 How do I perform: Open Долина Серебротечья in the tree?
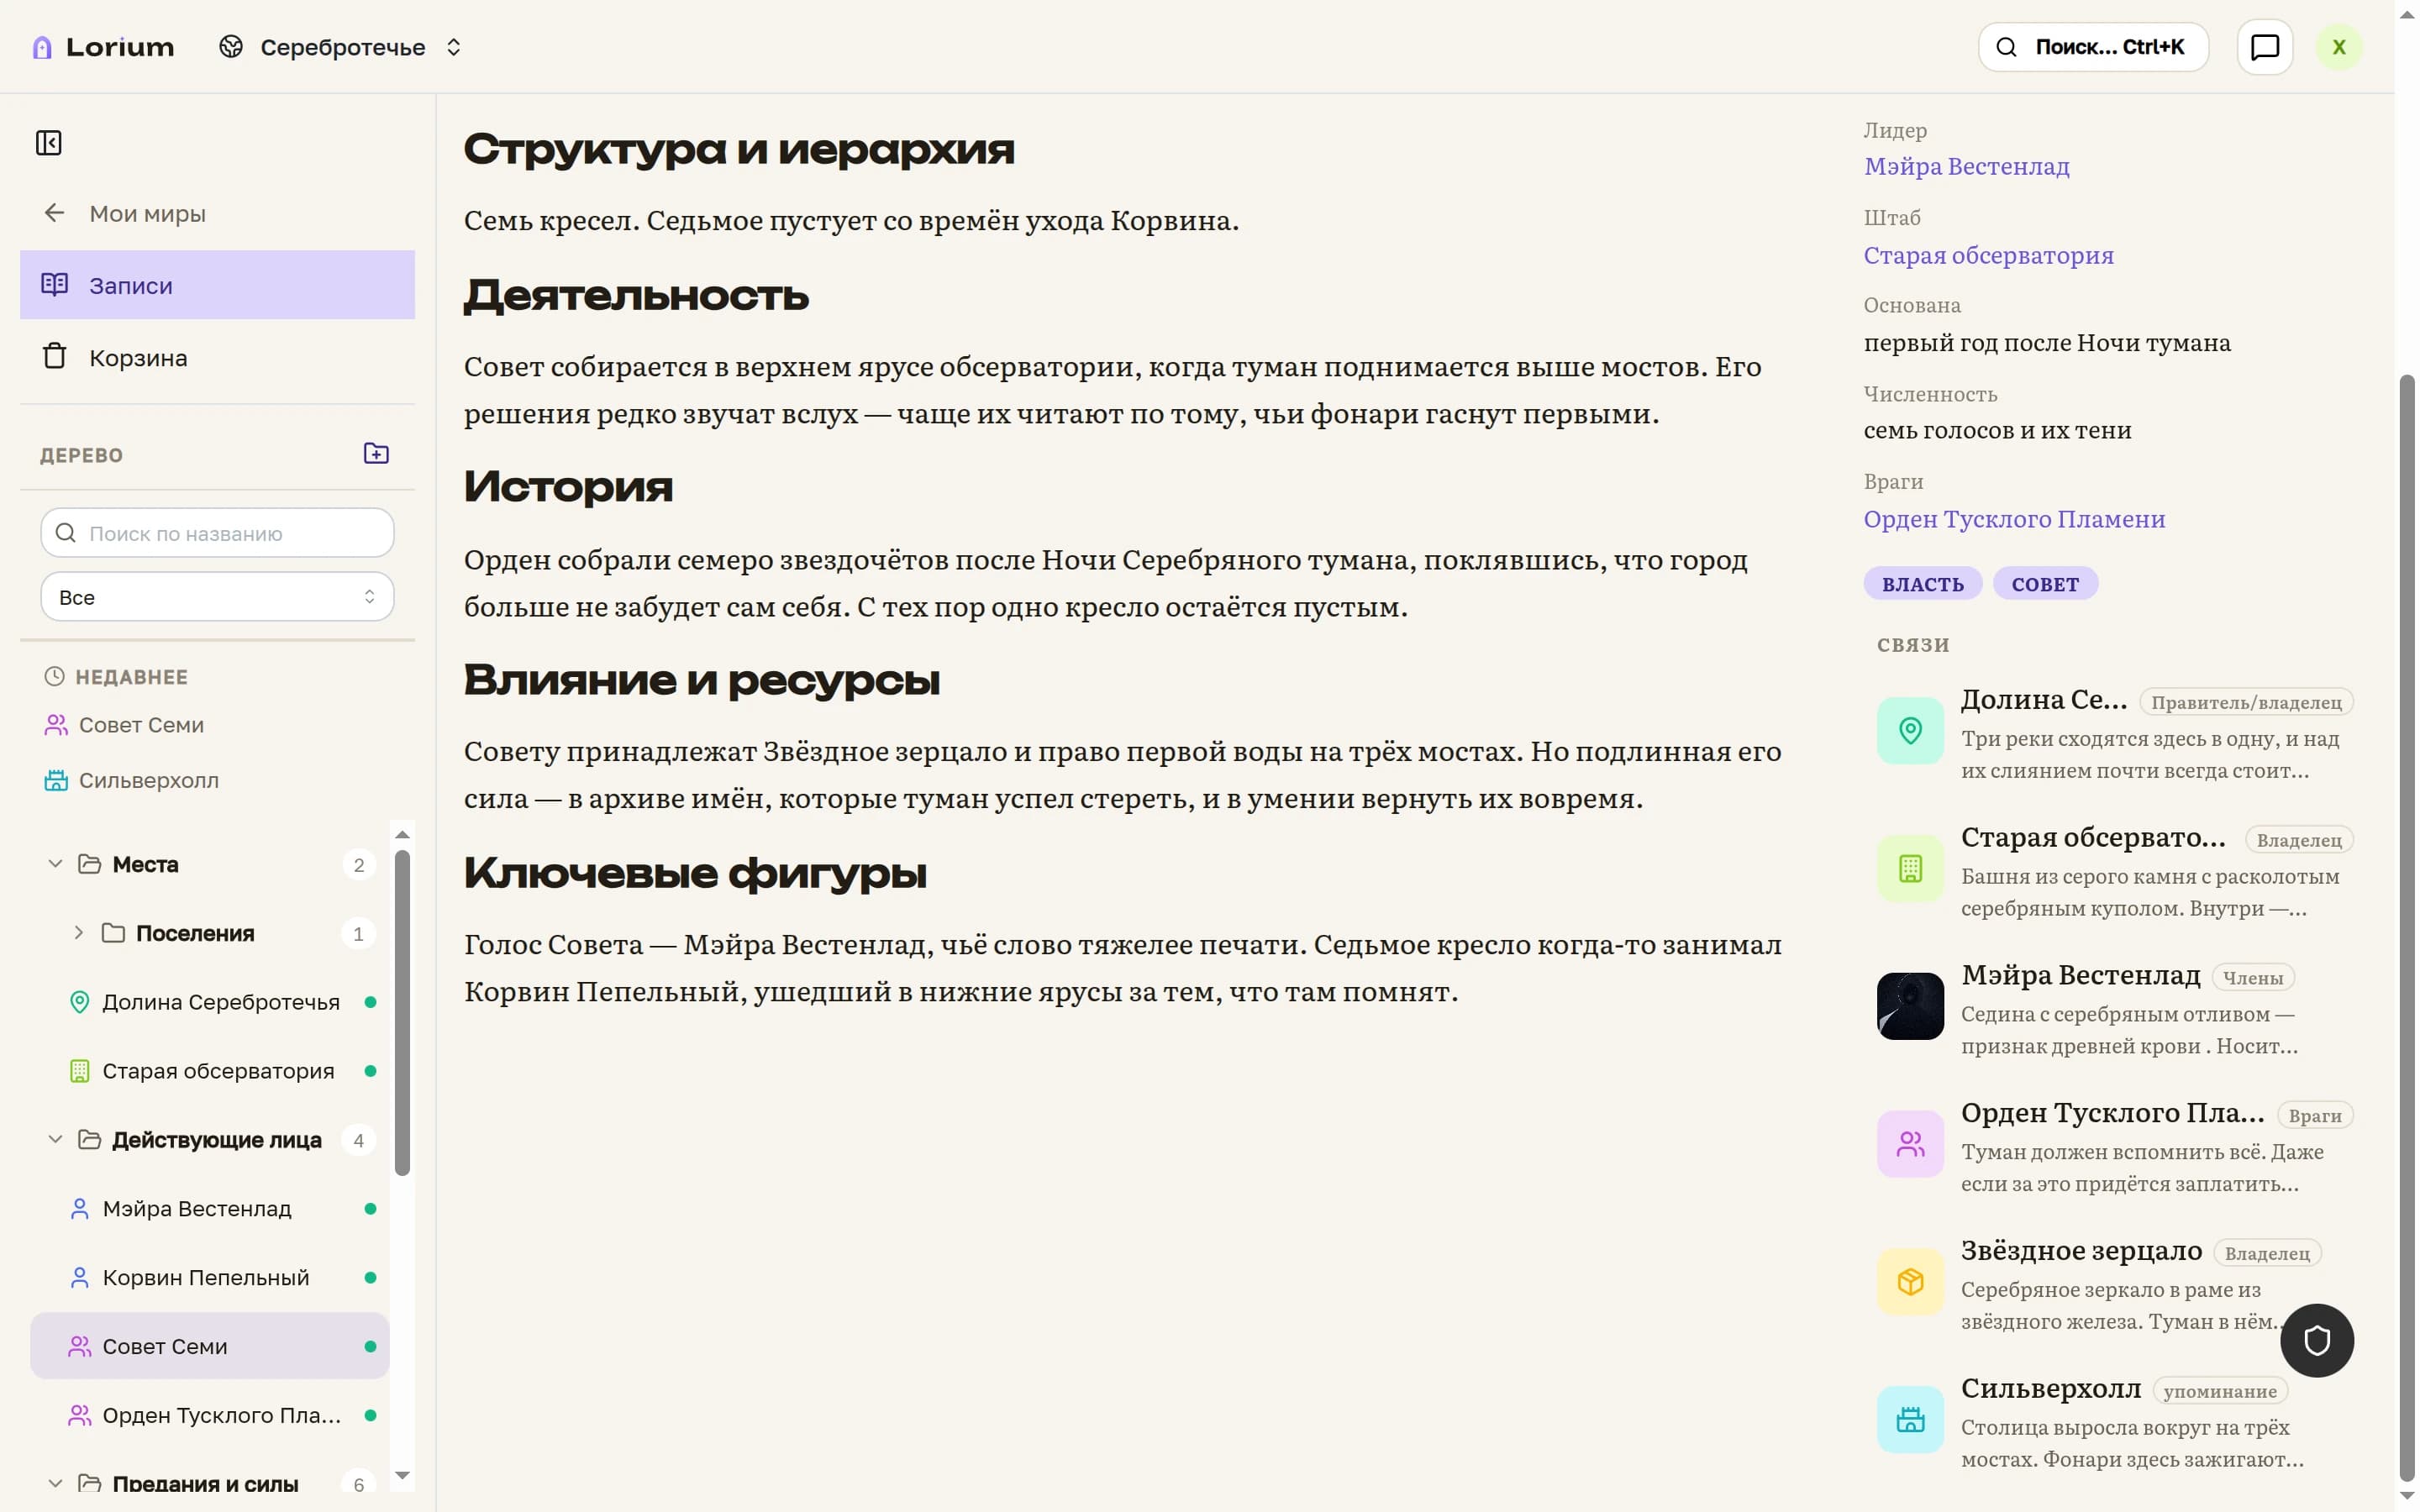[x=210, y=1002]
